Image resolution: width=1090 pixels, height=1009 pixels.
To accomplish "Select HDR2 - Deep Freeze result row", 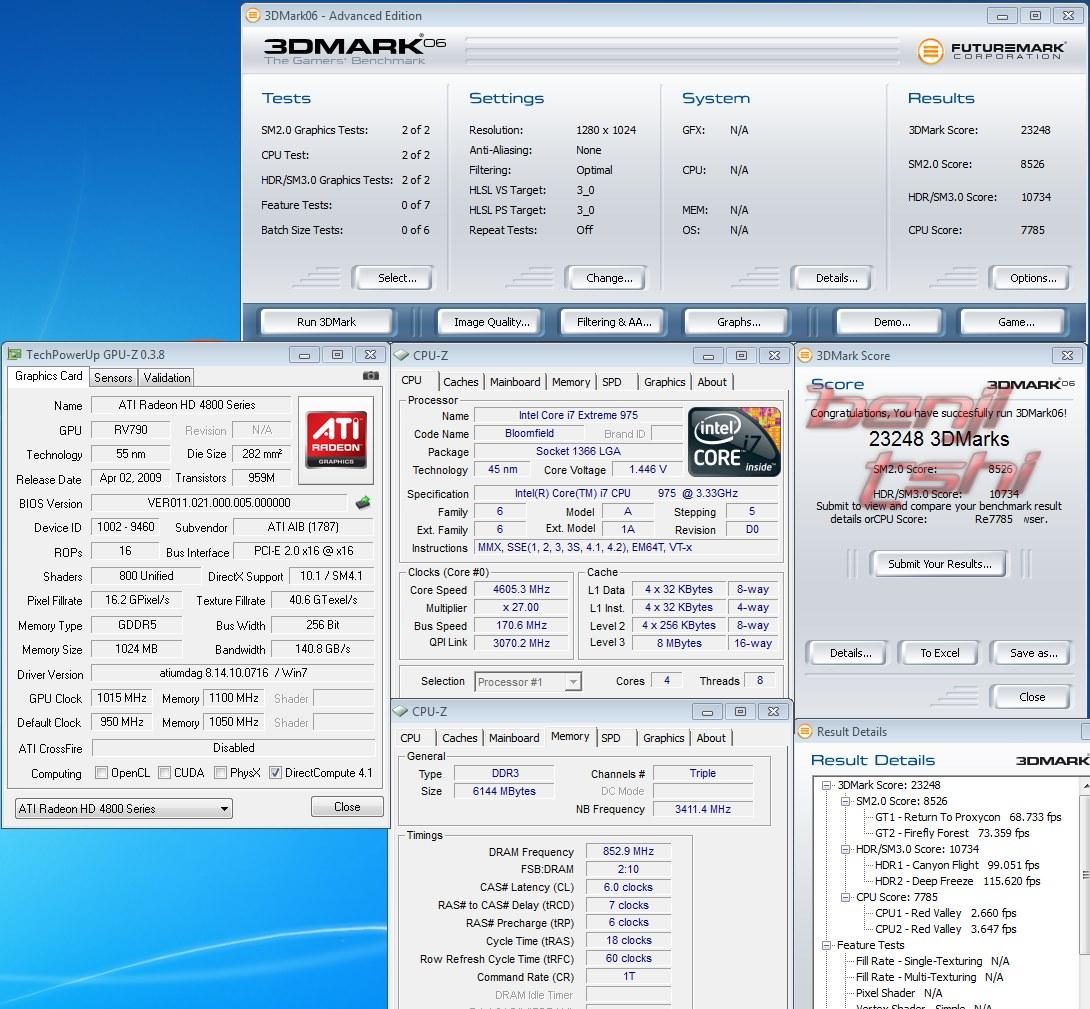I will pos(957,881).
